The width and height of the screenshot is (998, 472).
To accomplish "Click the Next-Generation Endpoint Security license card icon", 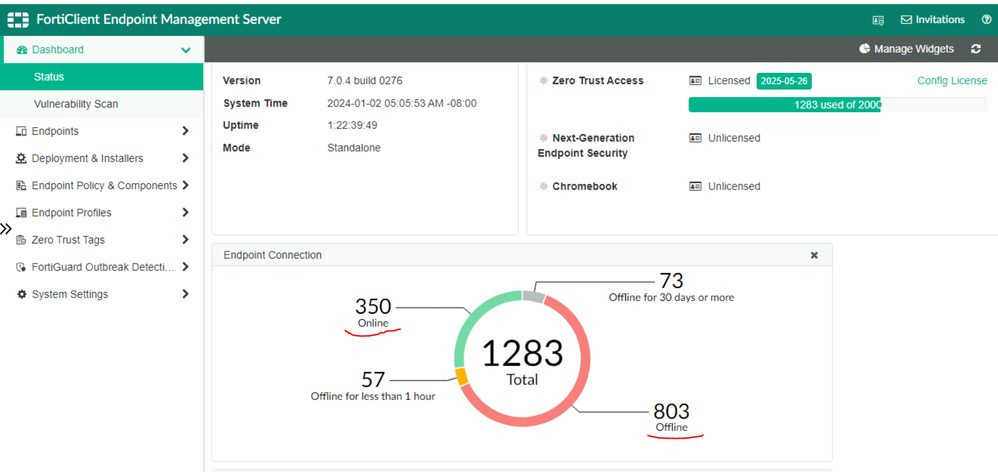I will pos(695,138).
